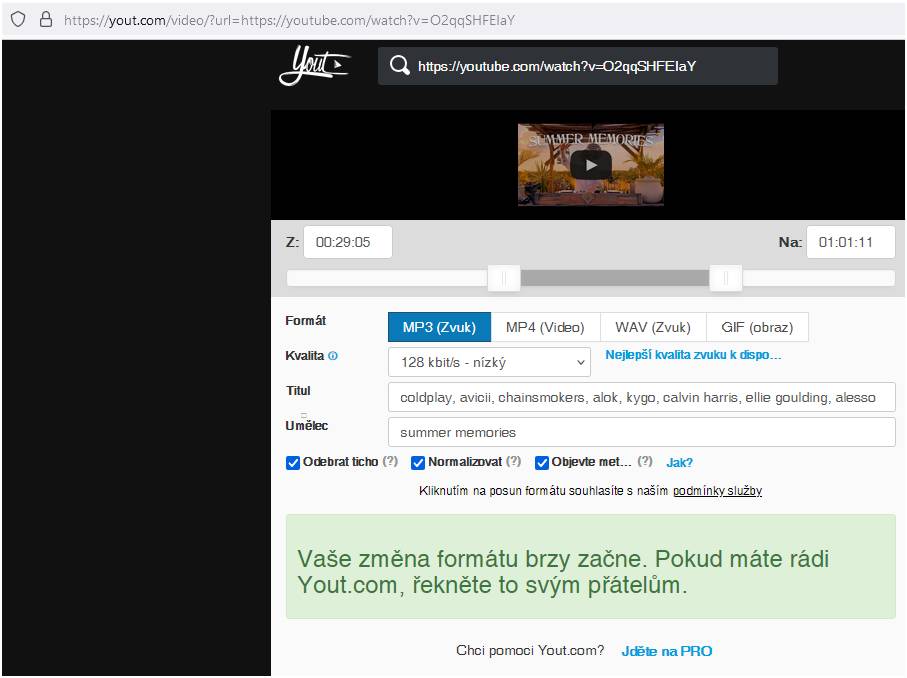The width and height of the screenshot is (907, 678).
Task: Click the Jak? link
Action: (679, 463)
